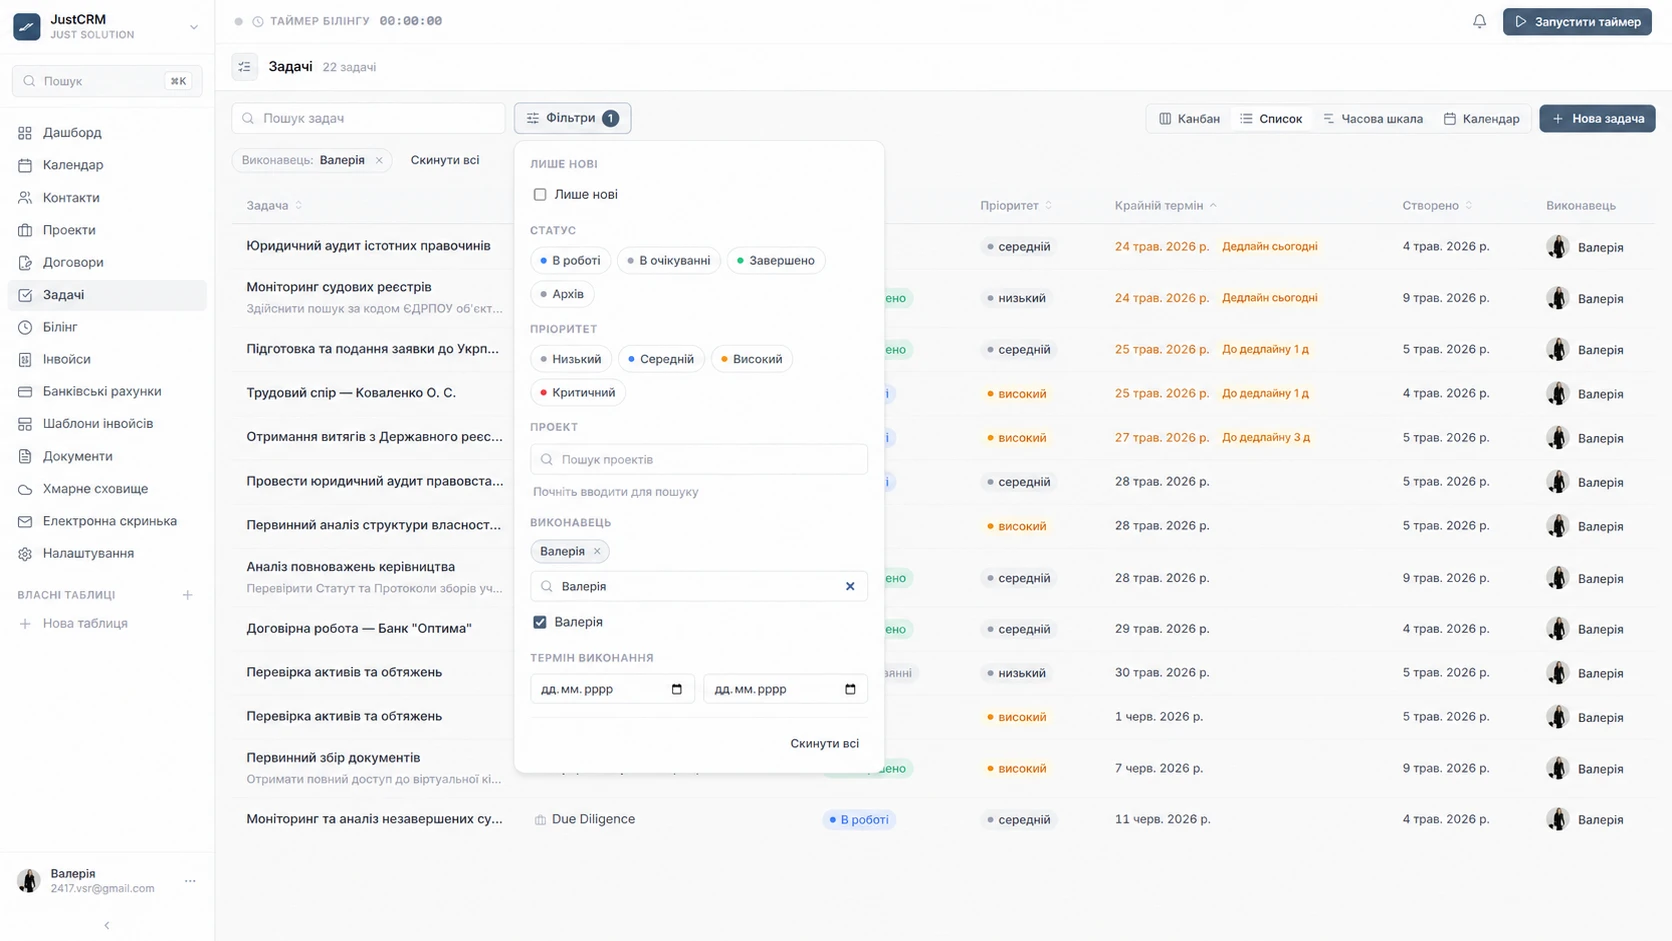Close the Фільтри dropdown button
The height and width of the screenshot is (941, 1672).
(572, 118)
